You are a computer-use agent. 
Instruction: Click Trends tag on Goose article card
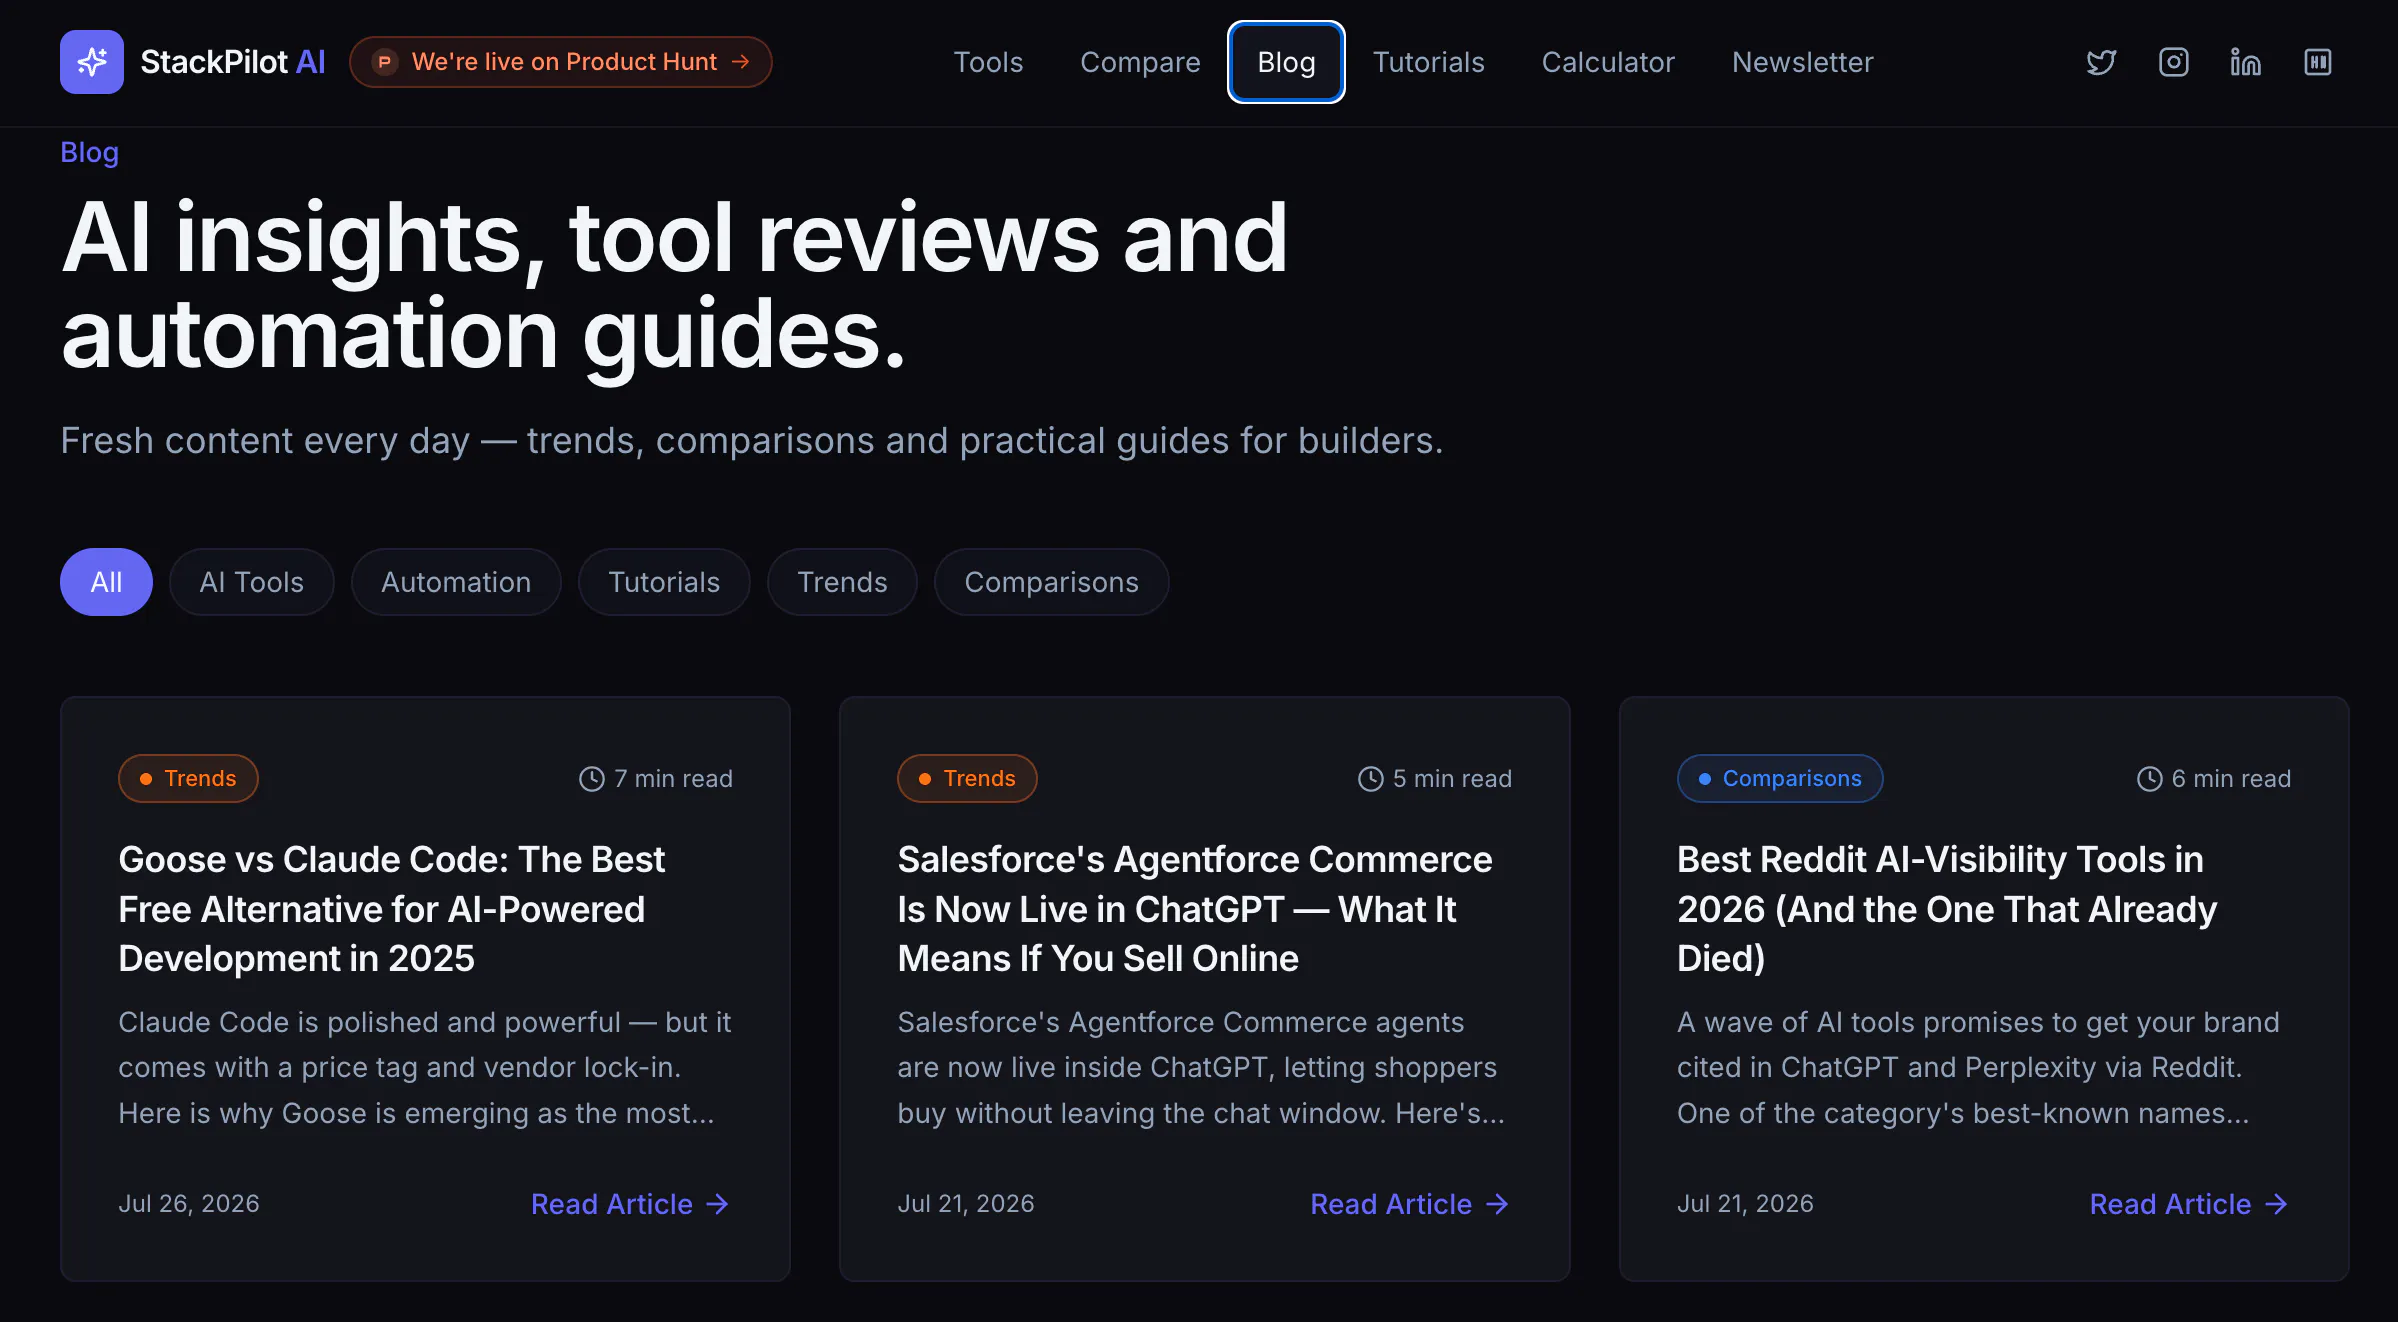click(188, 779)
